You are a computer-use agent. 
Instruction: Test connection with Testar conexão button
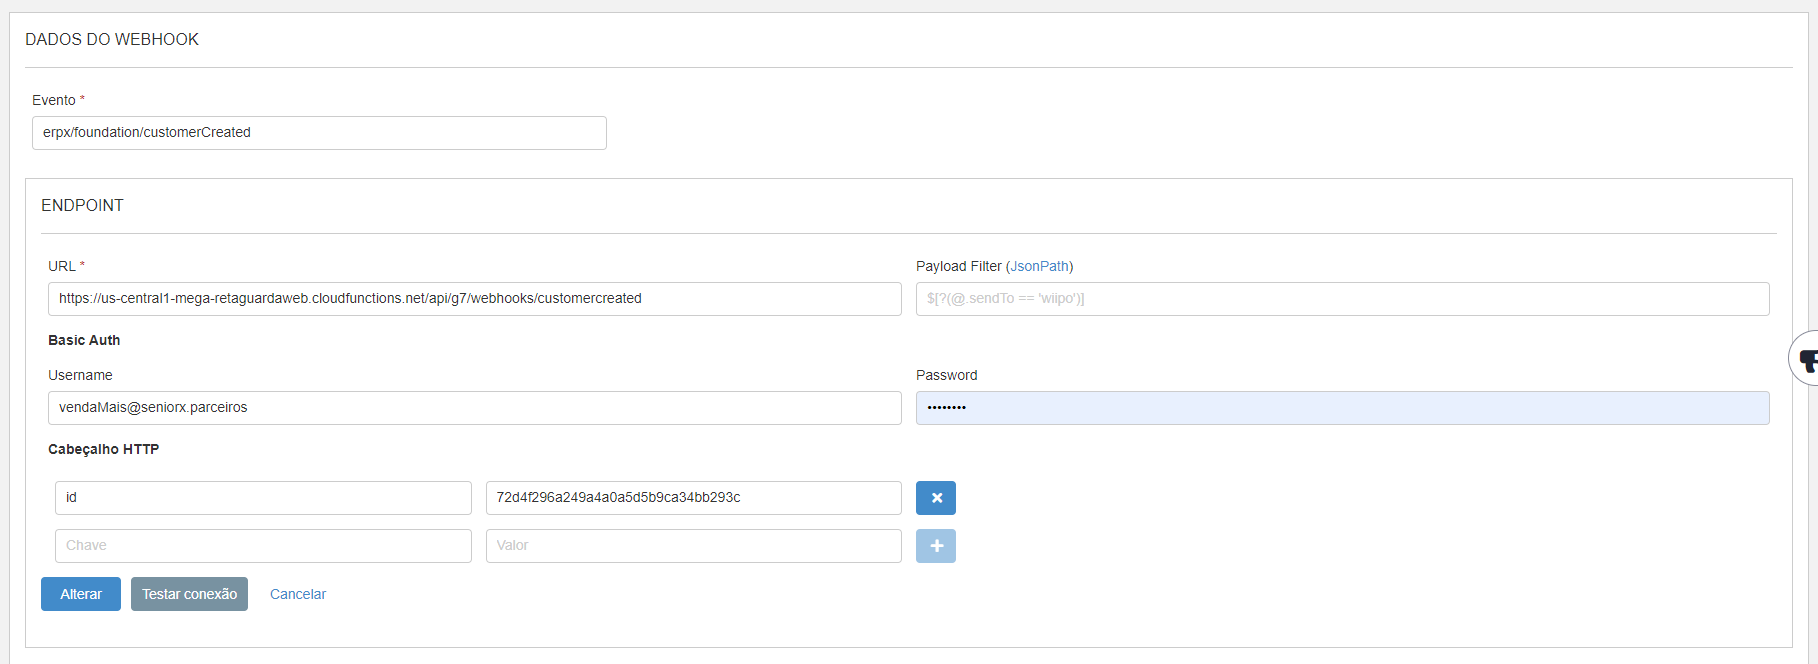[x=189, y=594]
